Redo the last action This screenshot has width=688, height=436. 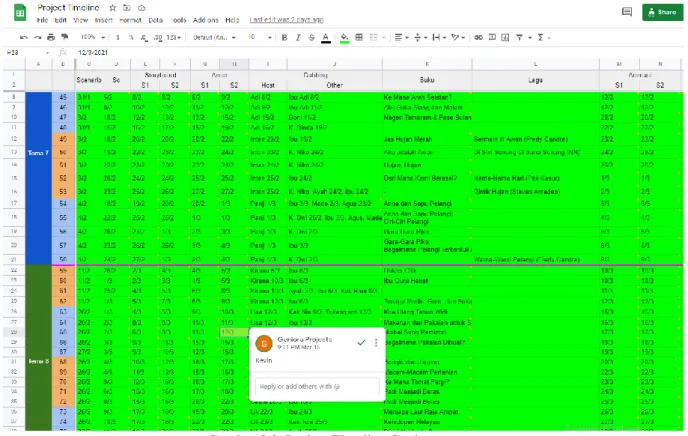pyautogui.click(x=37, y=38)
